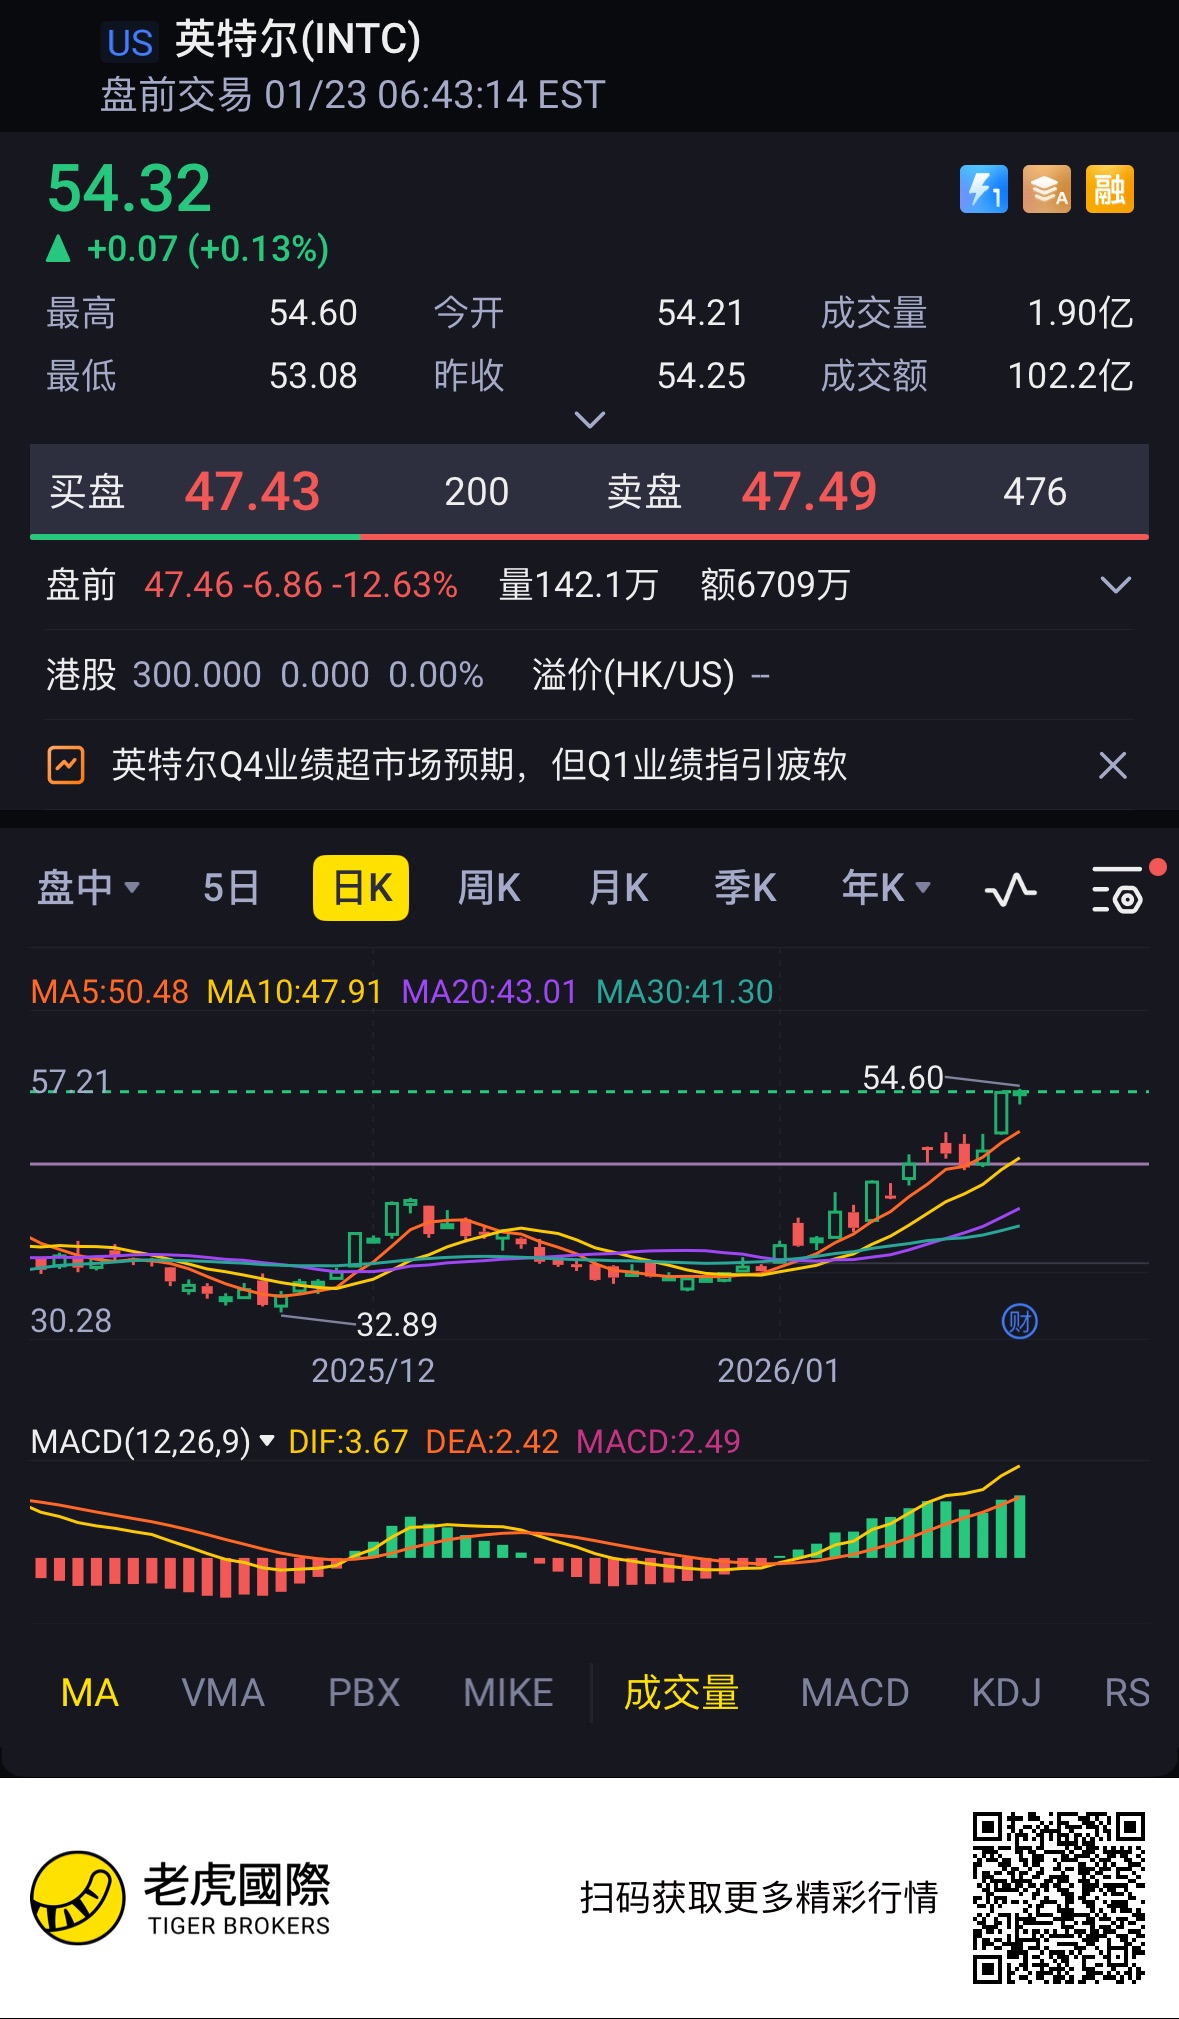The width and height of the screenshot is (1179, 2019).
Task: Tap the 溢价(HK/US) label
Action: 633,675
